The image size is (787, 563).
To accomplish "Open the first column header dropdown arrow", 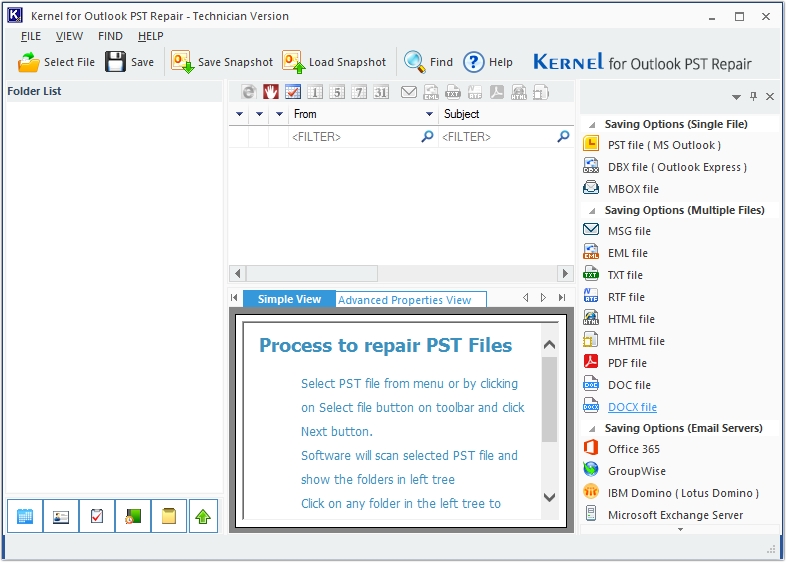I will tap(239, 114).
